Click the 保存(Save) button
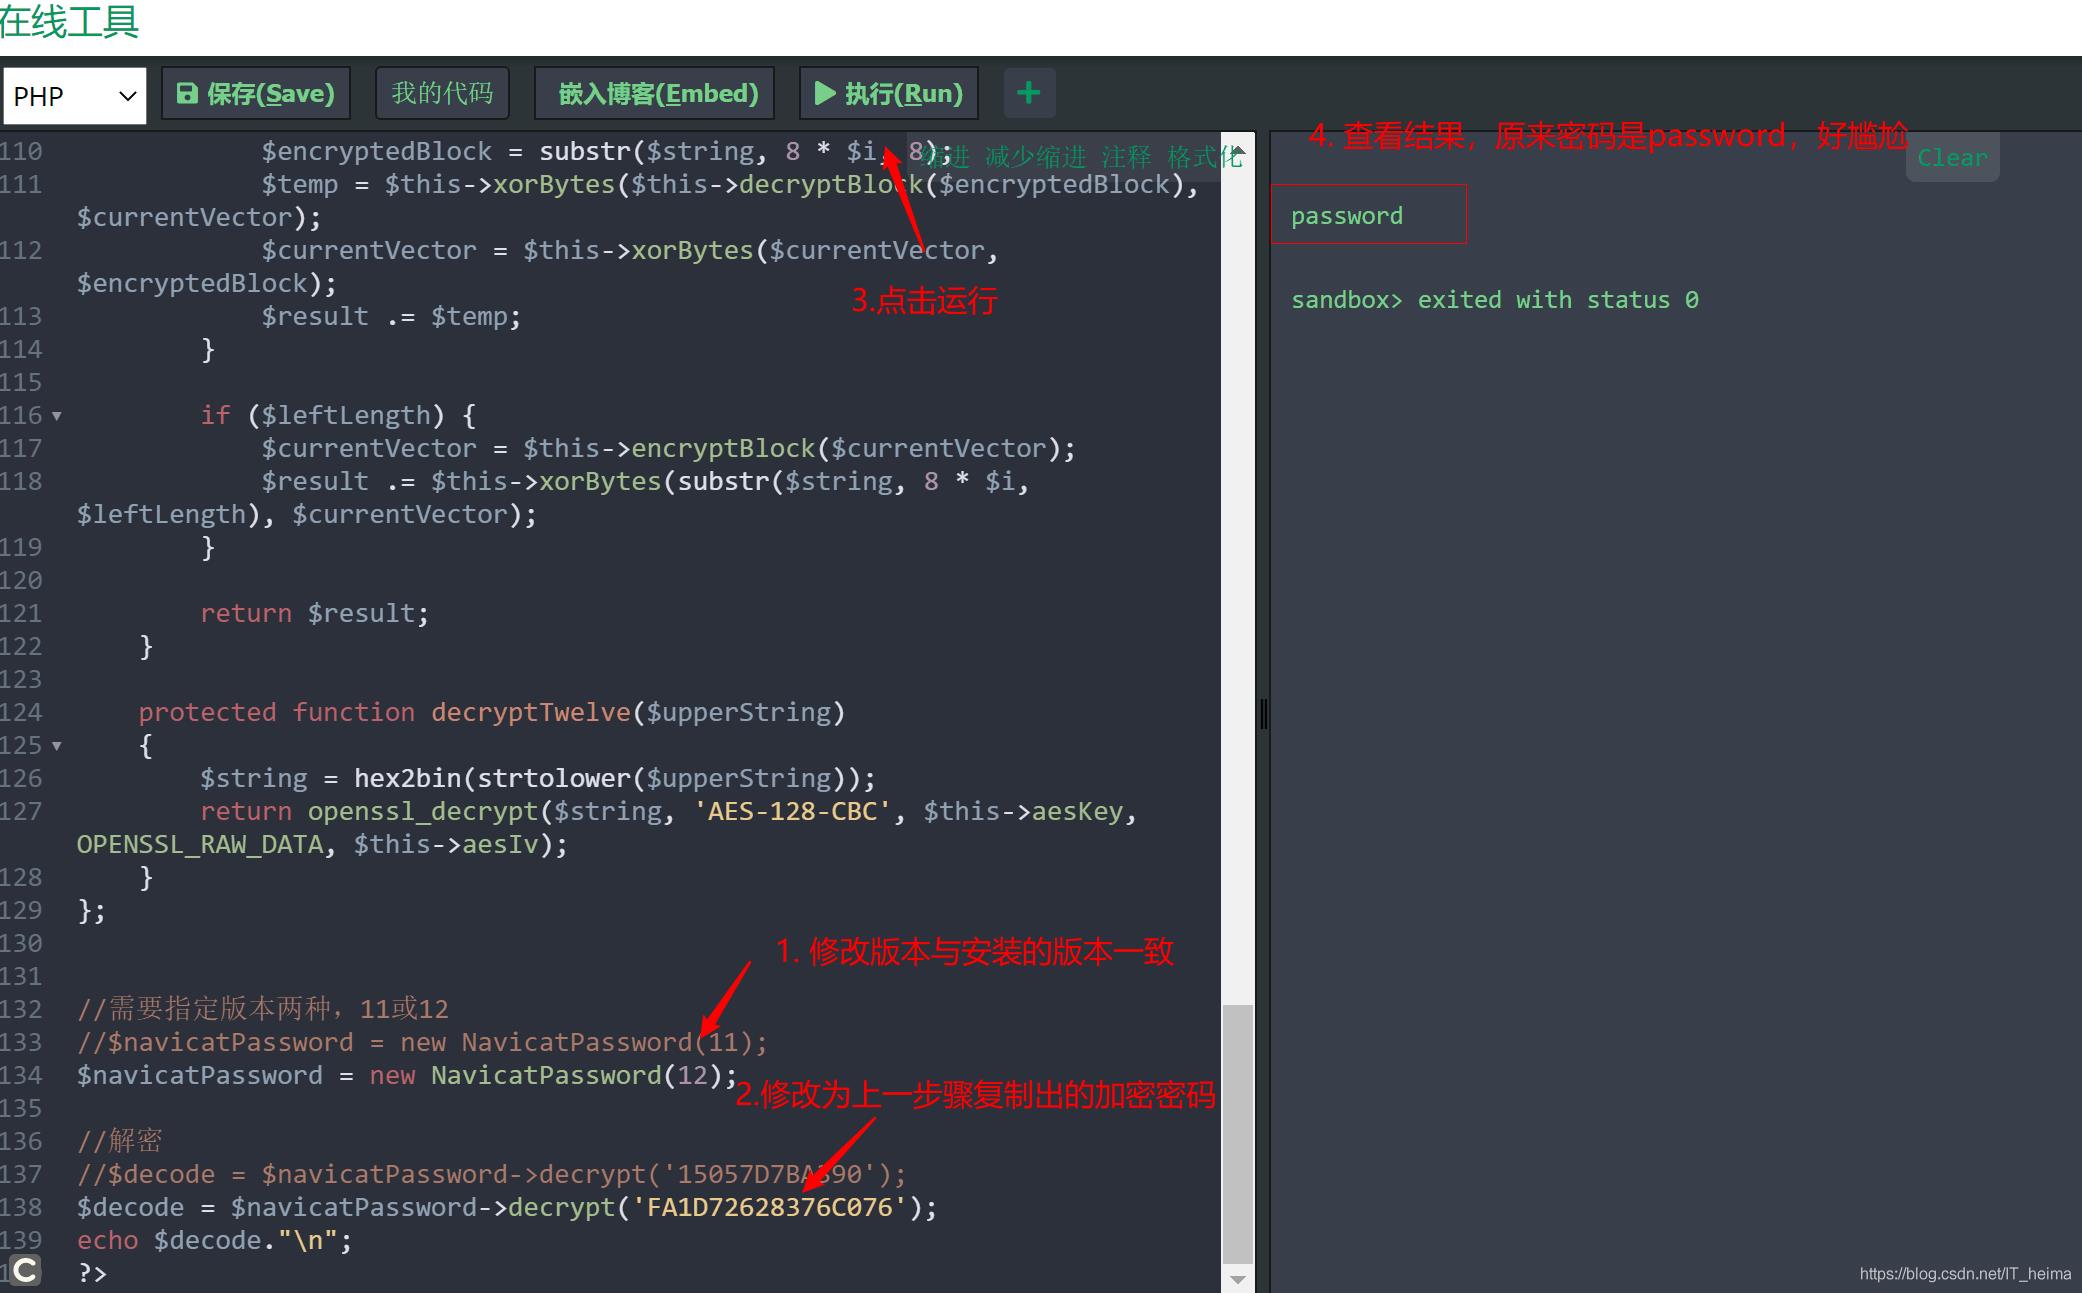2082x1293 pixels. click(256, 94)
